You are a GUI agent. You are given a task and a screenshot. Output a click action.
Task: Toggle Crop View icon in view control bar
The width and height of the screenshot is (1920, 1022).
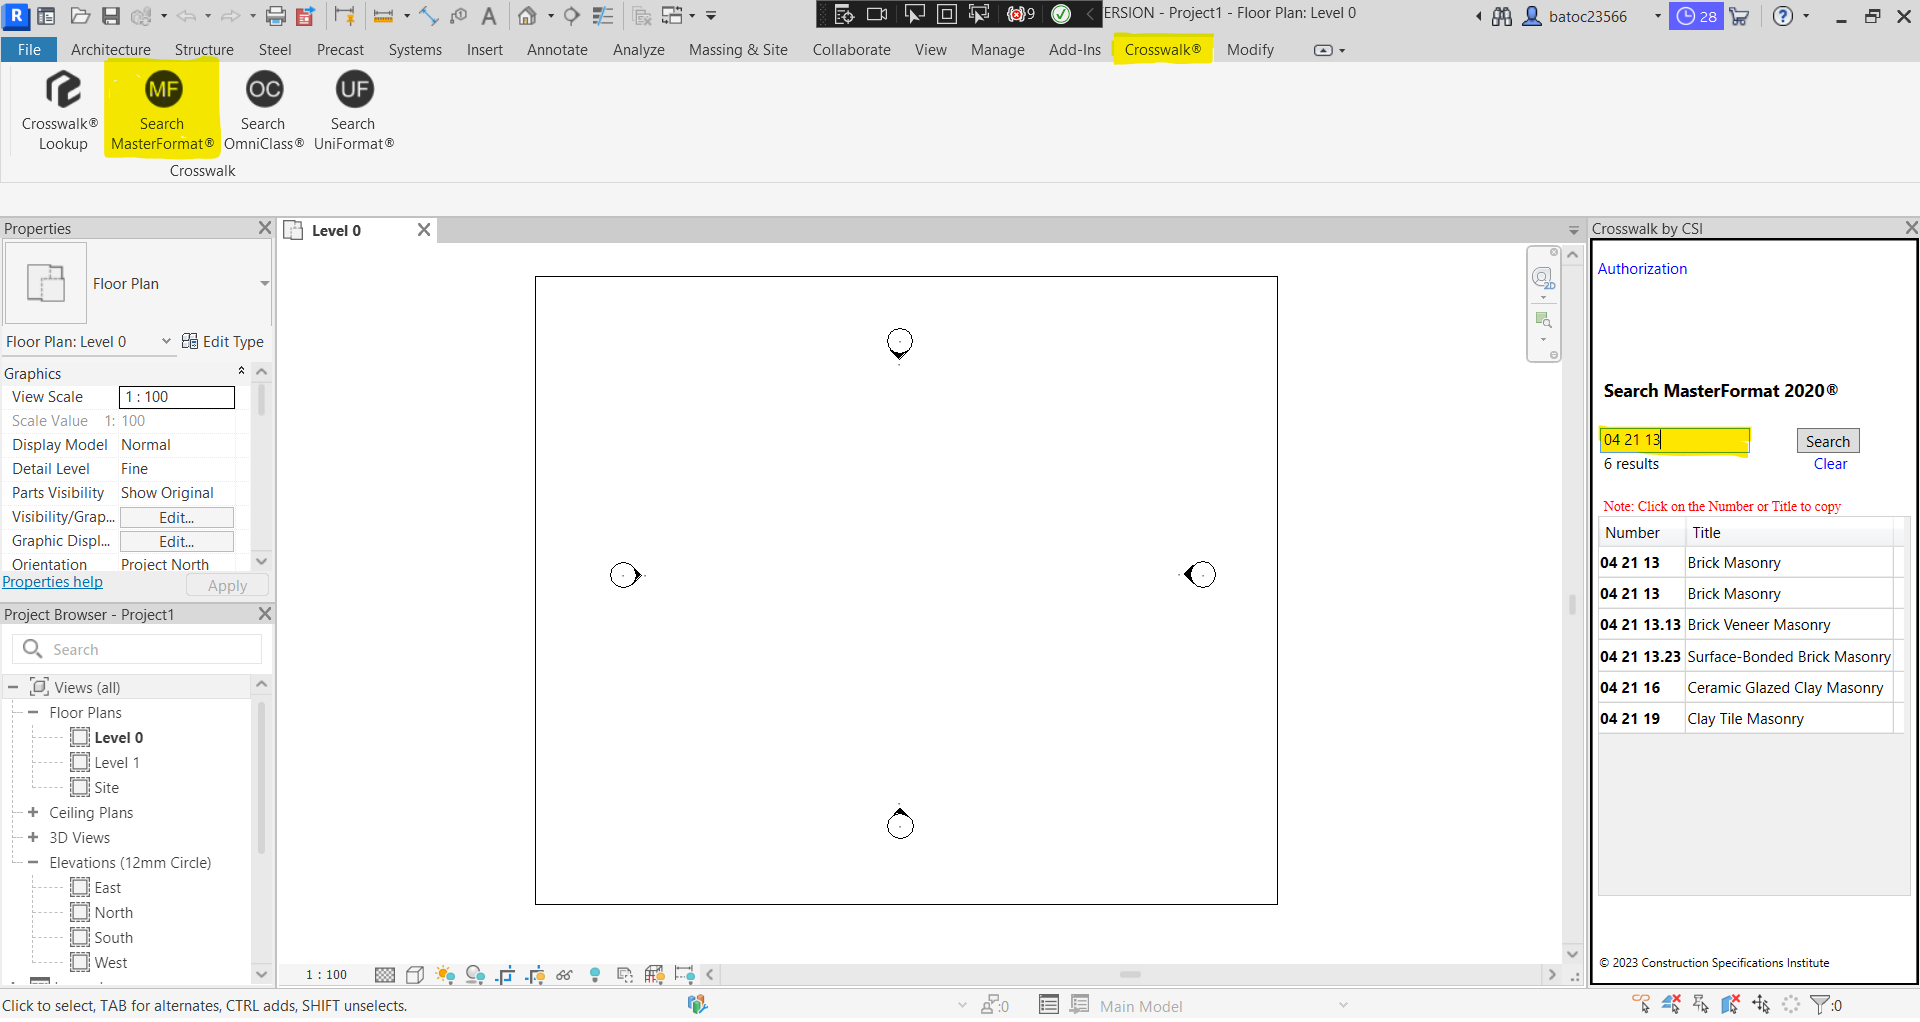point(505,975)
